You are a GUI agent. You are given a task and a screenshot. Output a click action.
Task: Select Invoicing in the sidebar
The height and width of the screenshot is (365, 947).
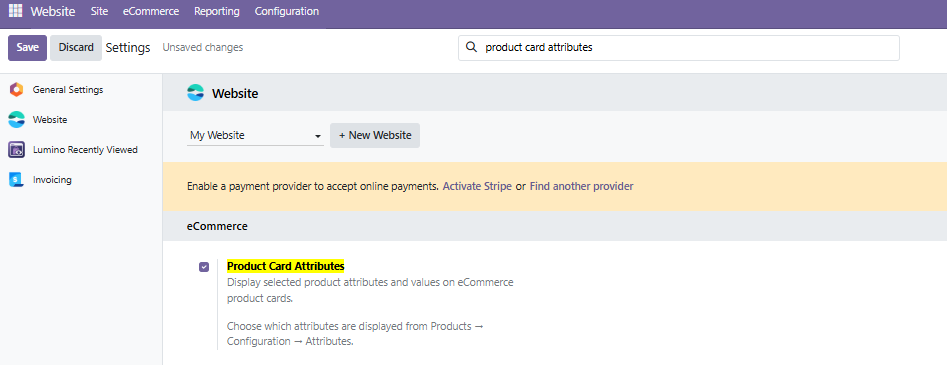[x=52, y=179]
